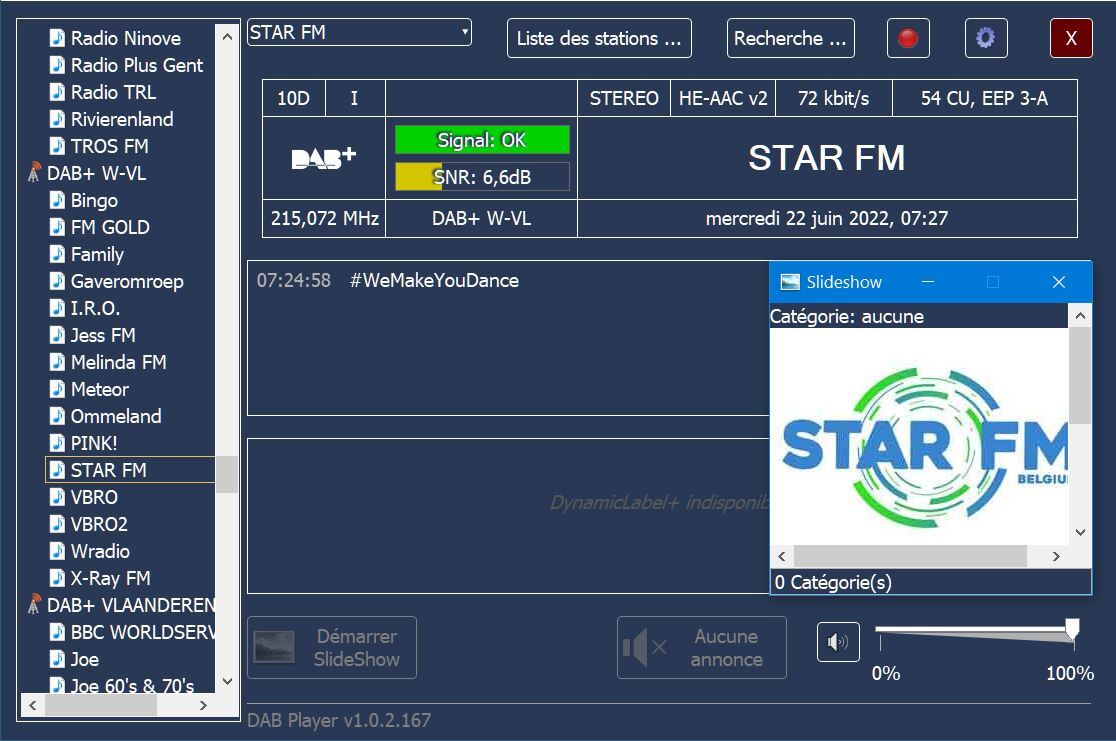Click Slideshow scroll down arrow
1116x741 pixels.
[x=1080, y=532]
